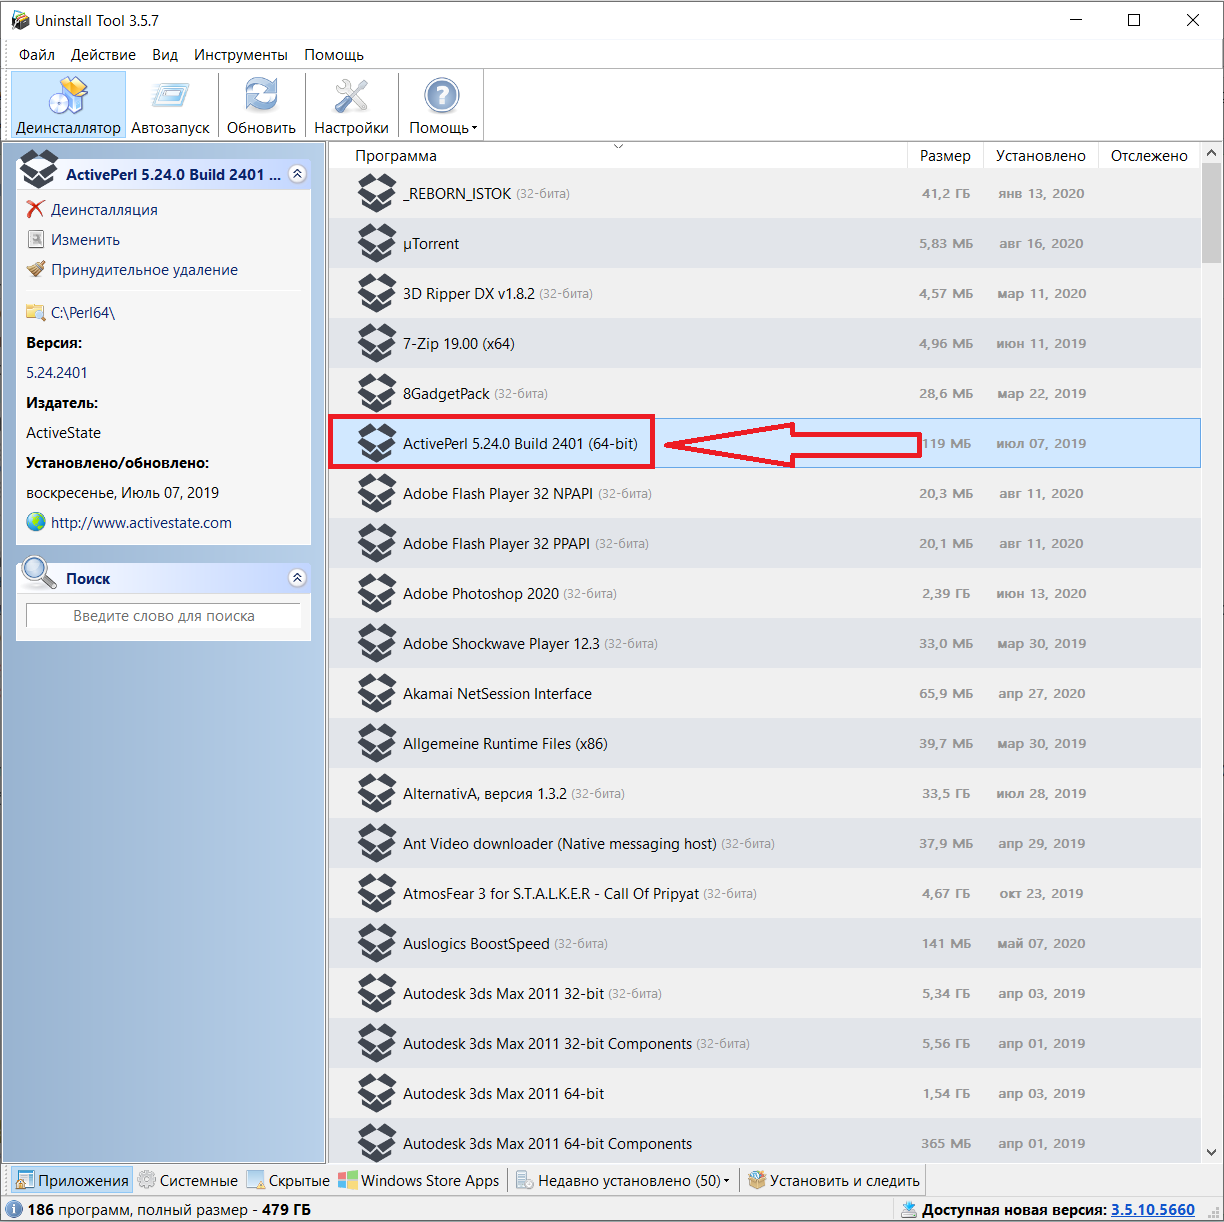Click Деинсталляция in the side panel
Viewport: 1224px width, 1222px height.
pos(104,210)
